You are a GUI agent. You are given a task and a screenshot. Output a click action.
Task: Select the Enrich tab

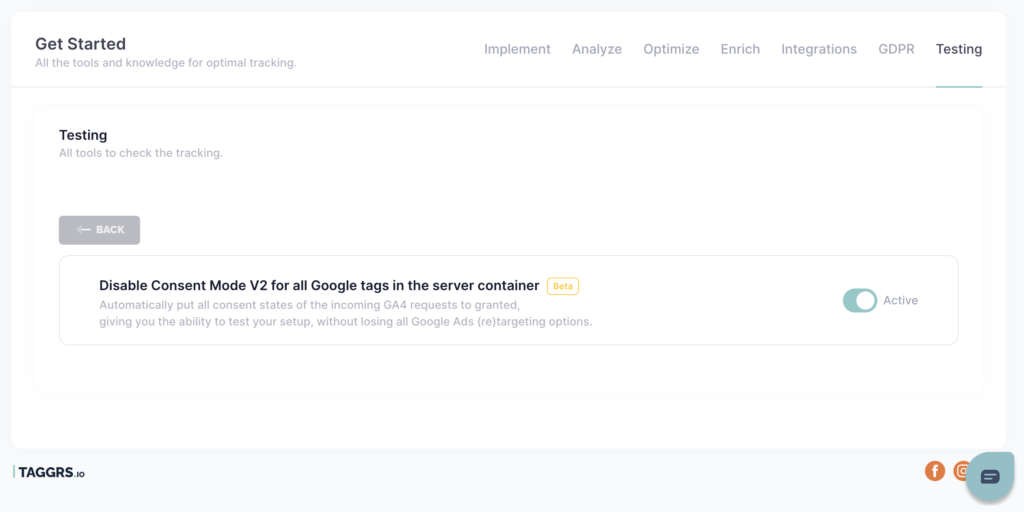click(740, 49)
